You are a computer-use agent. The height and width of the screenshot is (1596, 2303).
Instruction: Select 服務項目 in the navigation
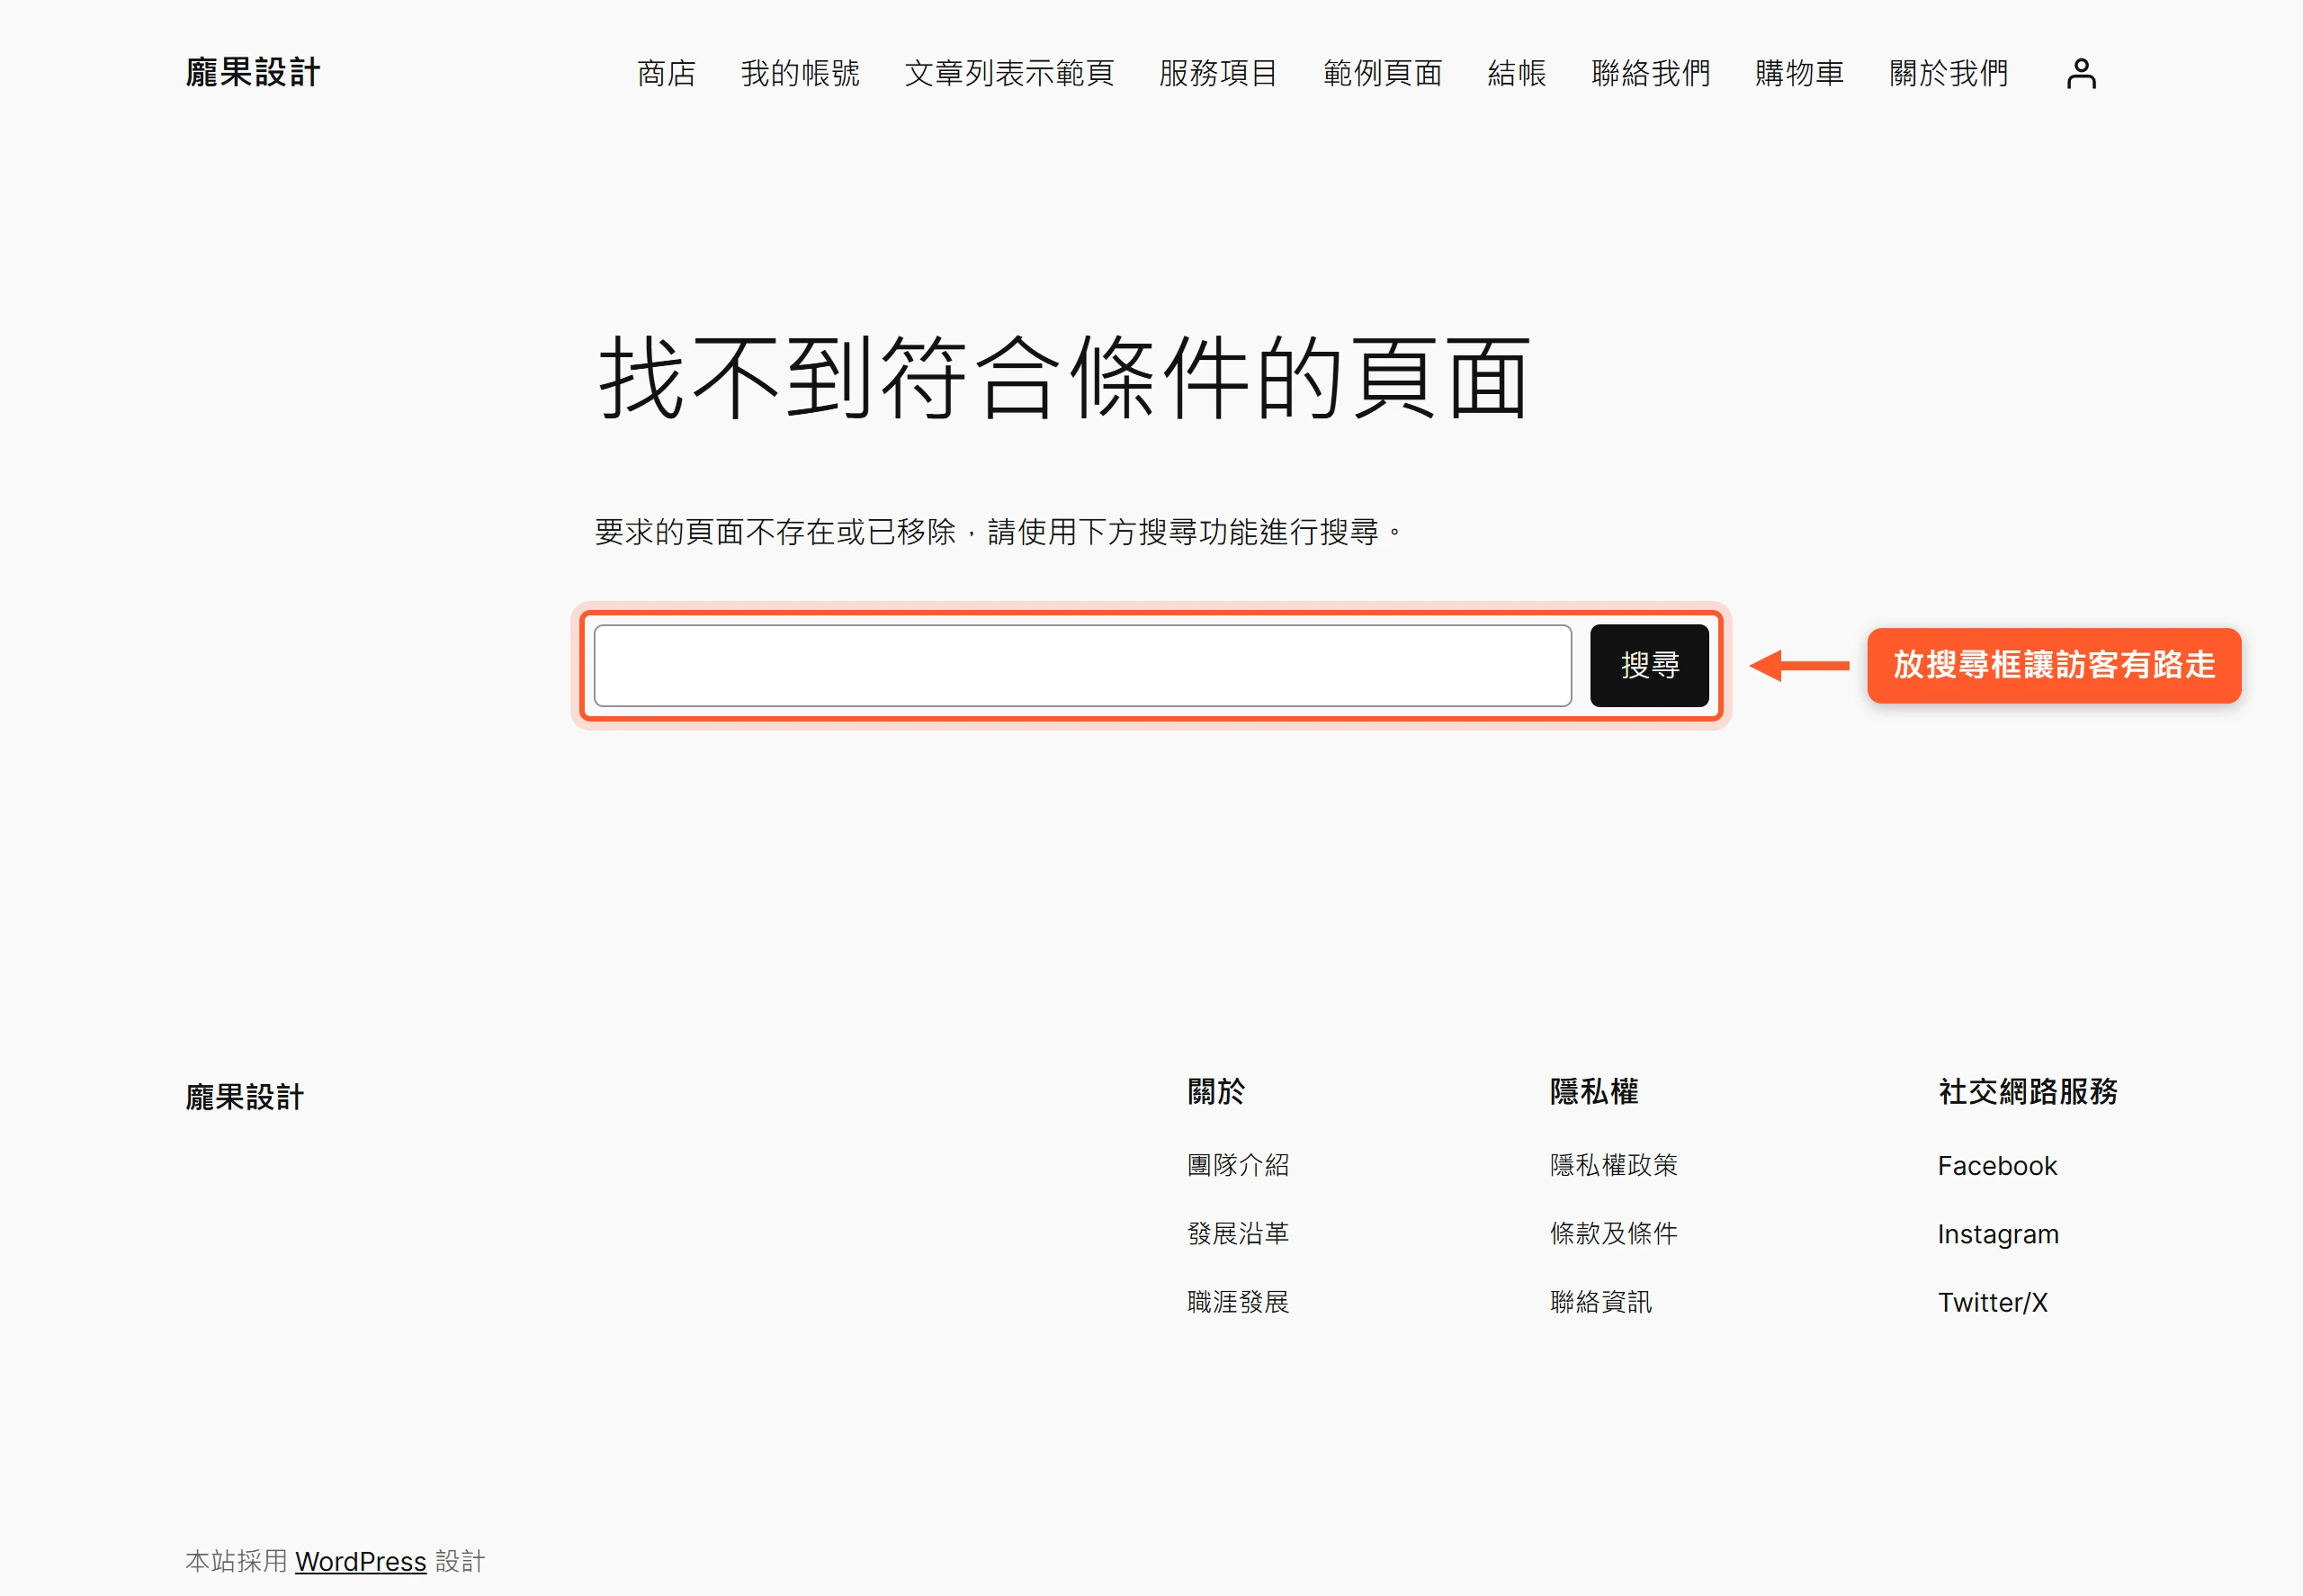[x=1218, y=73]
